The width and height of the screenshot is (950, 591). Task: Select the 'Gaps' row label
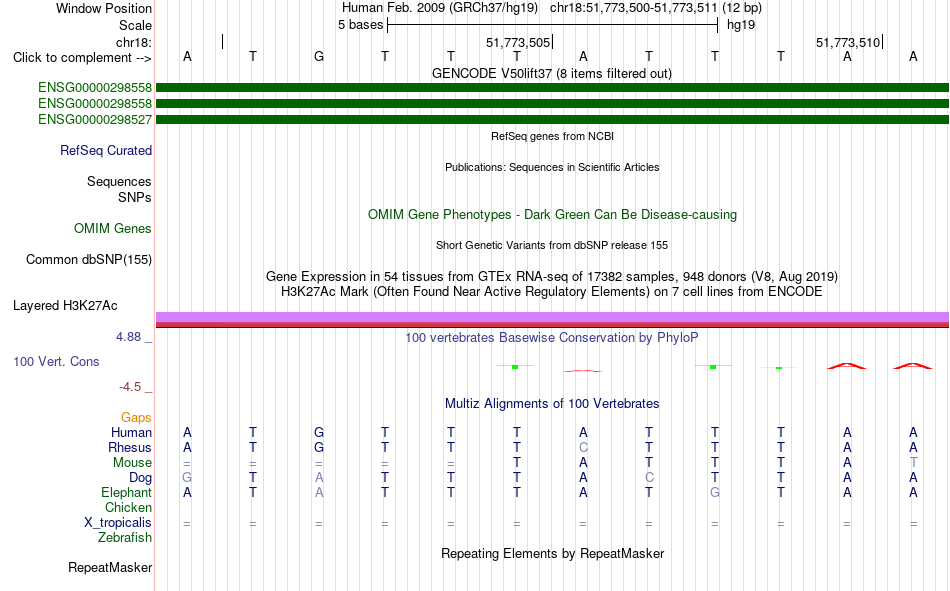[136, 417]
